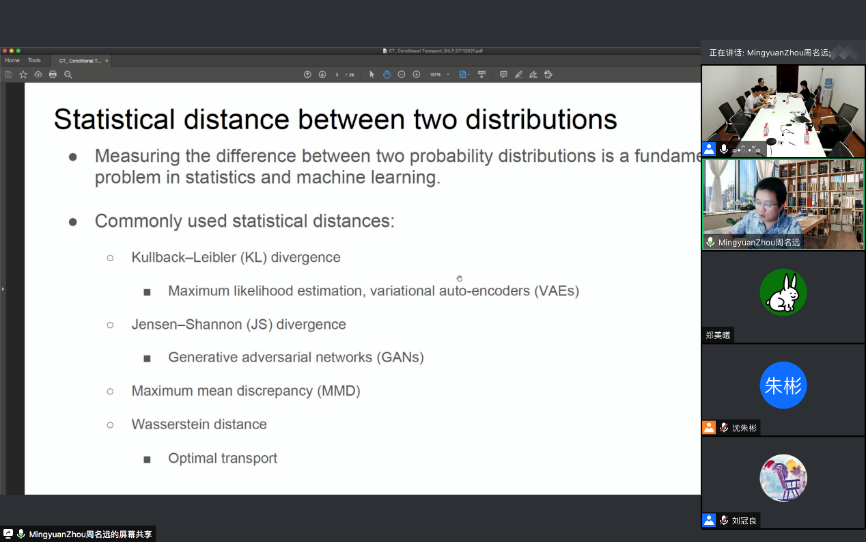Click the Sign document icon
Viewport: 866px width, 542px height.
tap(533, 75)
